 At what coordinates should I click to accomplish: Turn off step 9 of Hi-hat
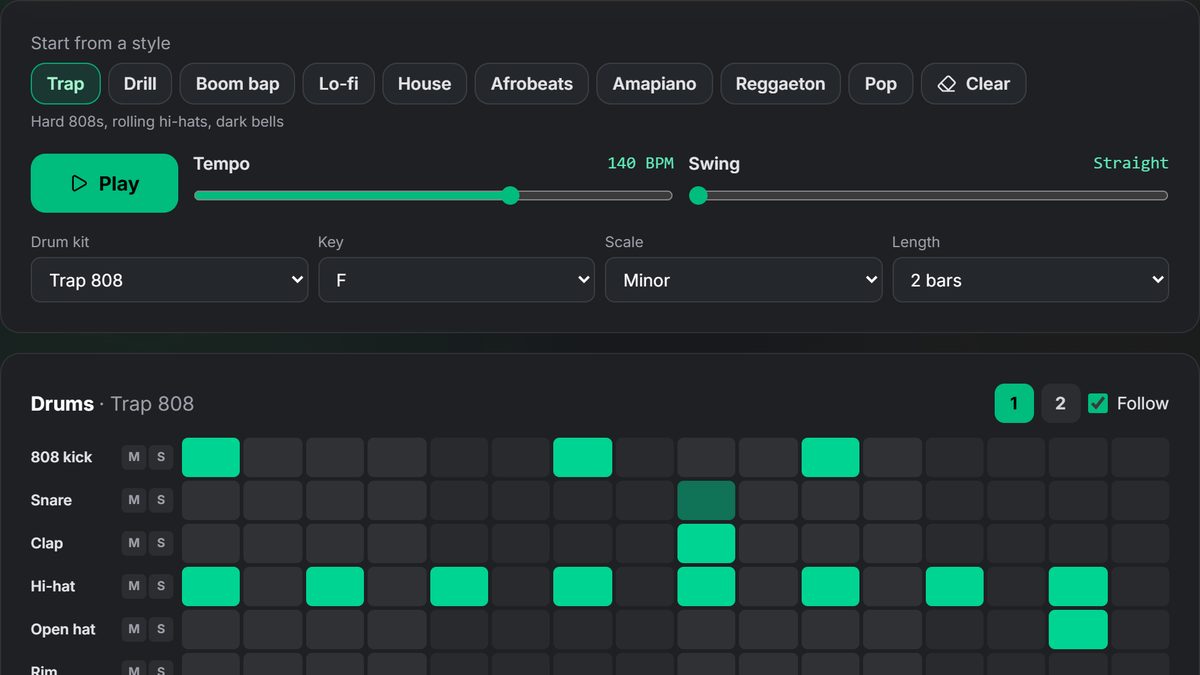pos(706,586)
